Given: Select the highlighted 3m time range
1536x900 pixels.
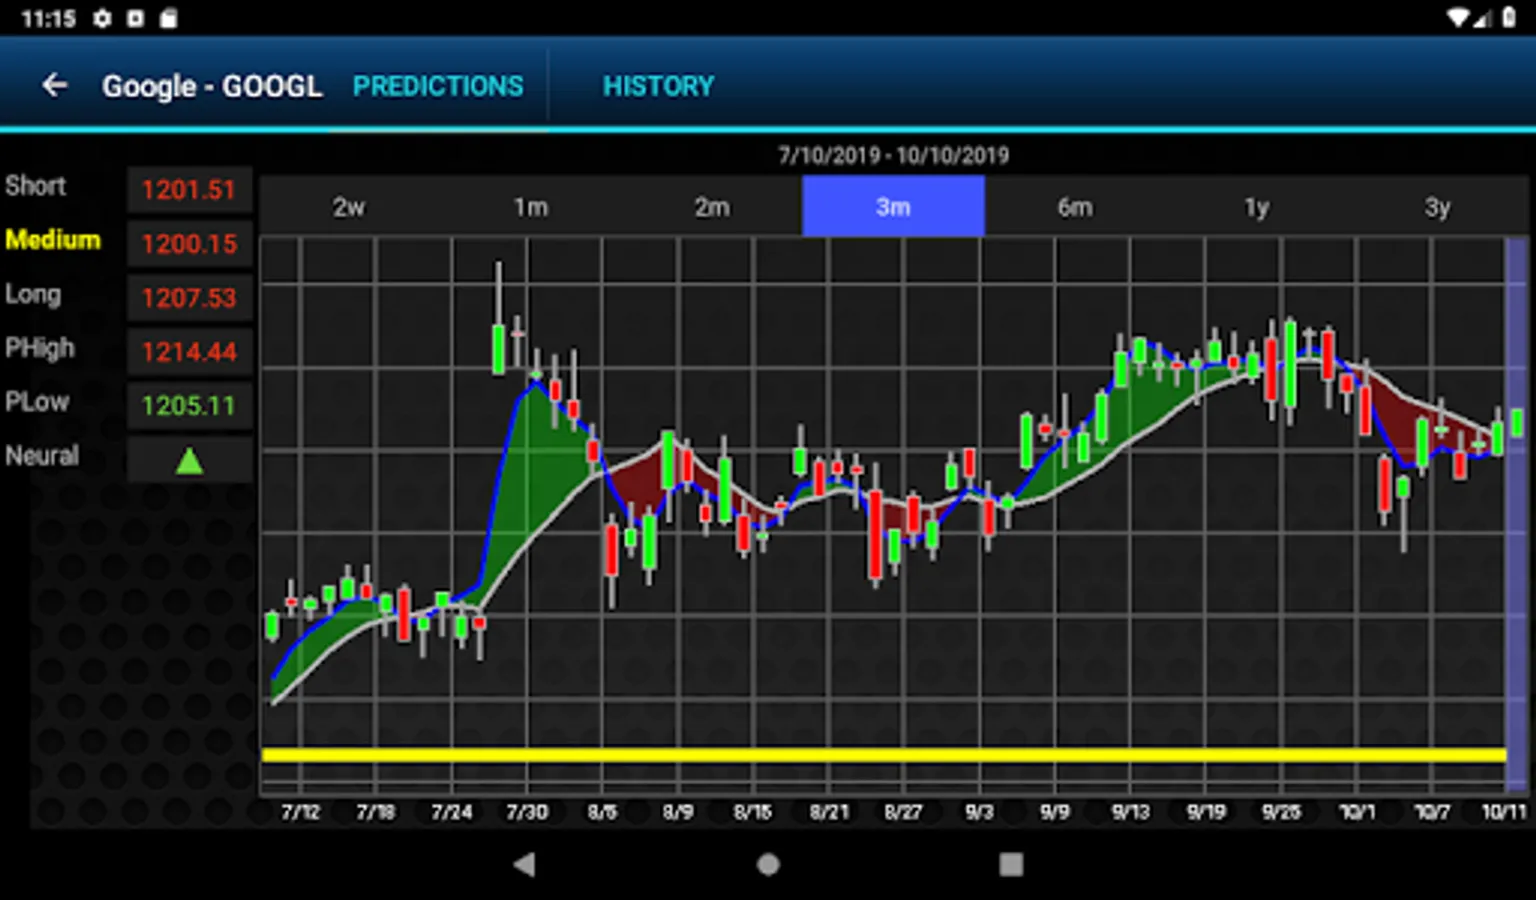Looking at the screenshot, I should [893, 207].
